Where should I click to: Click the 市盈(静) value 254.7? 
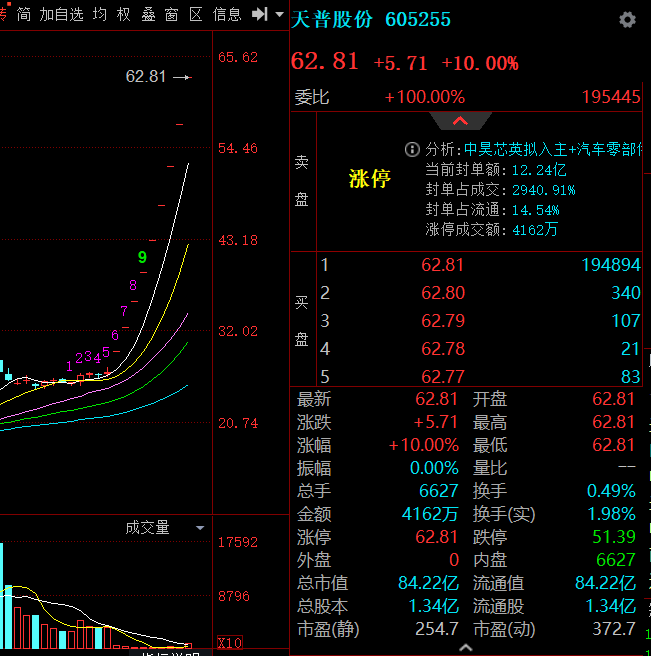pos(436,629)
